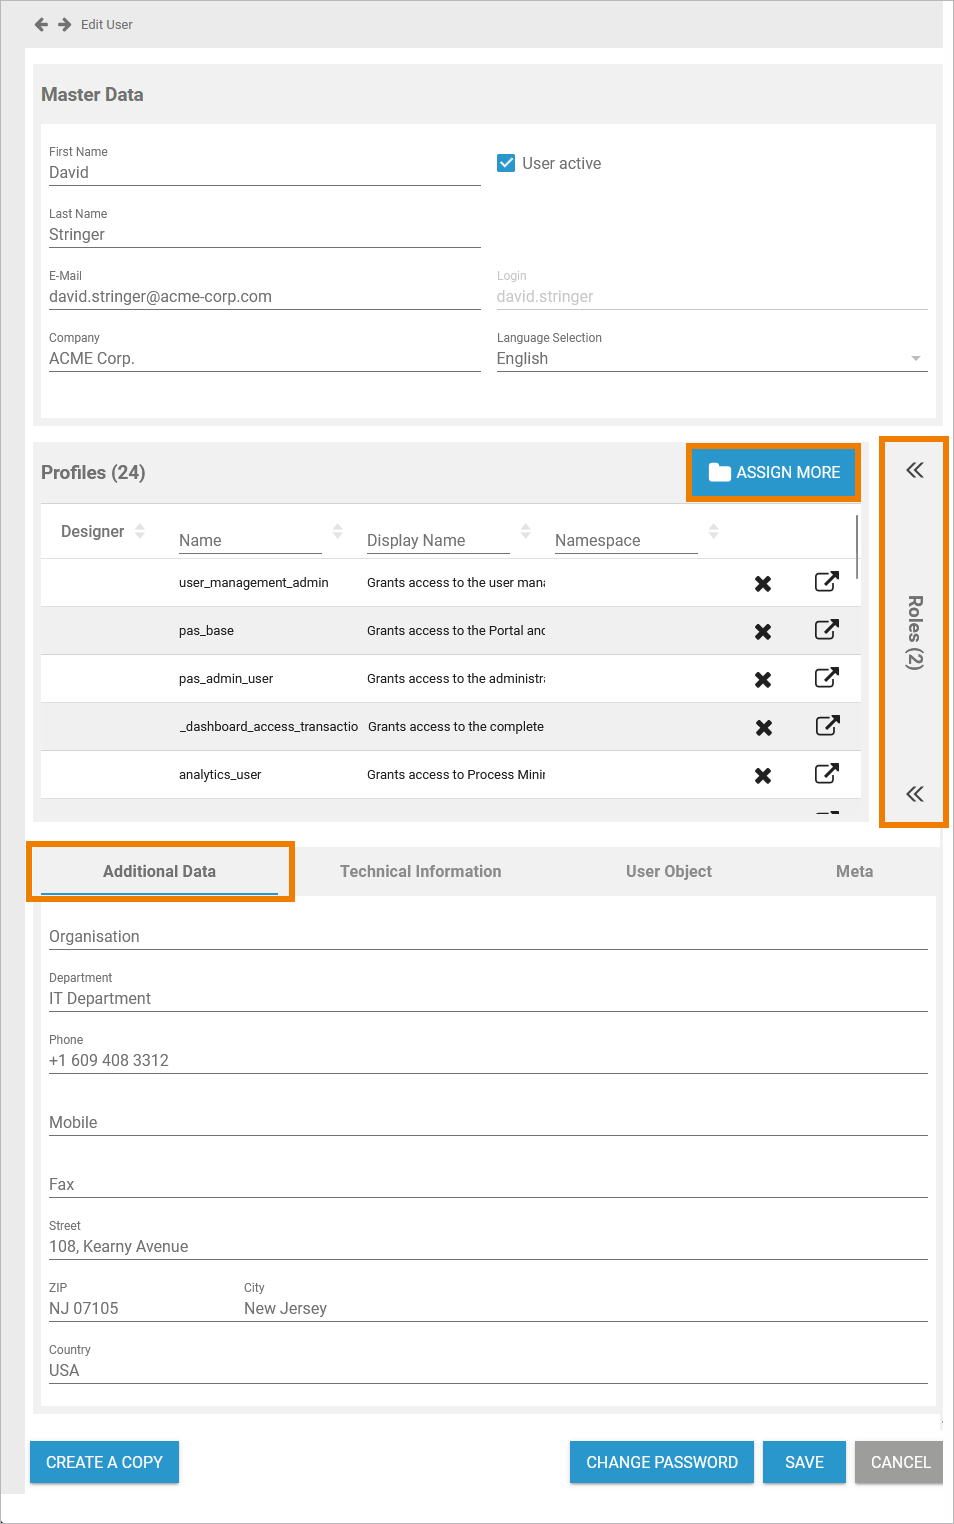Save the user changes
Viewport: 954px width, 1524px height.
point(804,1462)
